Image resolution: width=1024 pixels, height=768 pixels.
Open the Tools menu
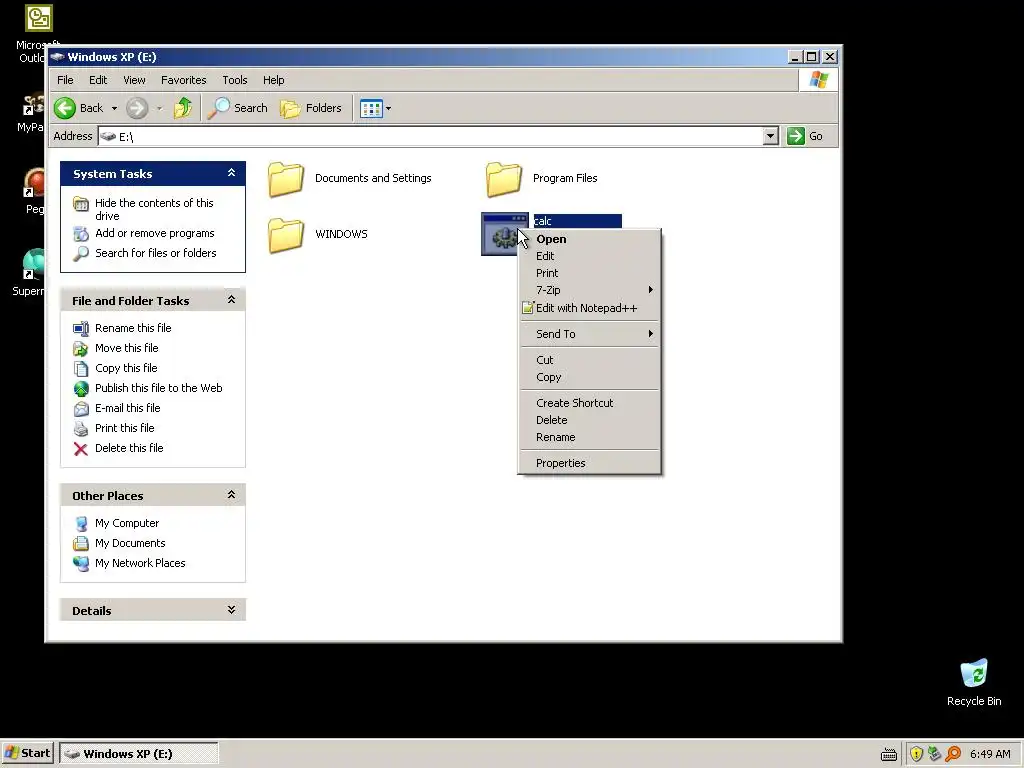[x=234, y=80]
